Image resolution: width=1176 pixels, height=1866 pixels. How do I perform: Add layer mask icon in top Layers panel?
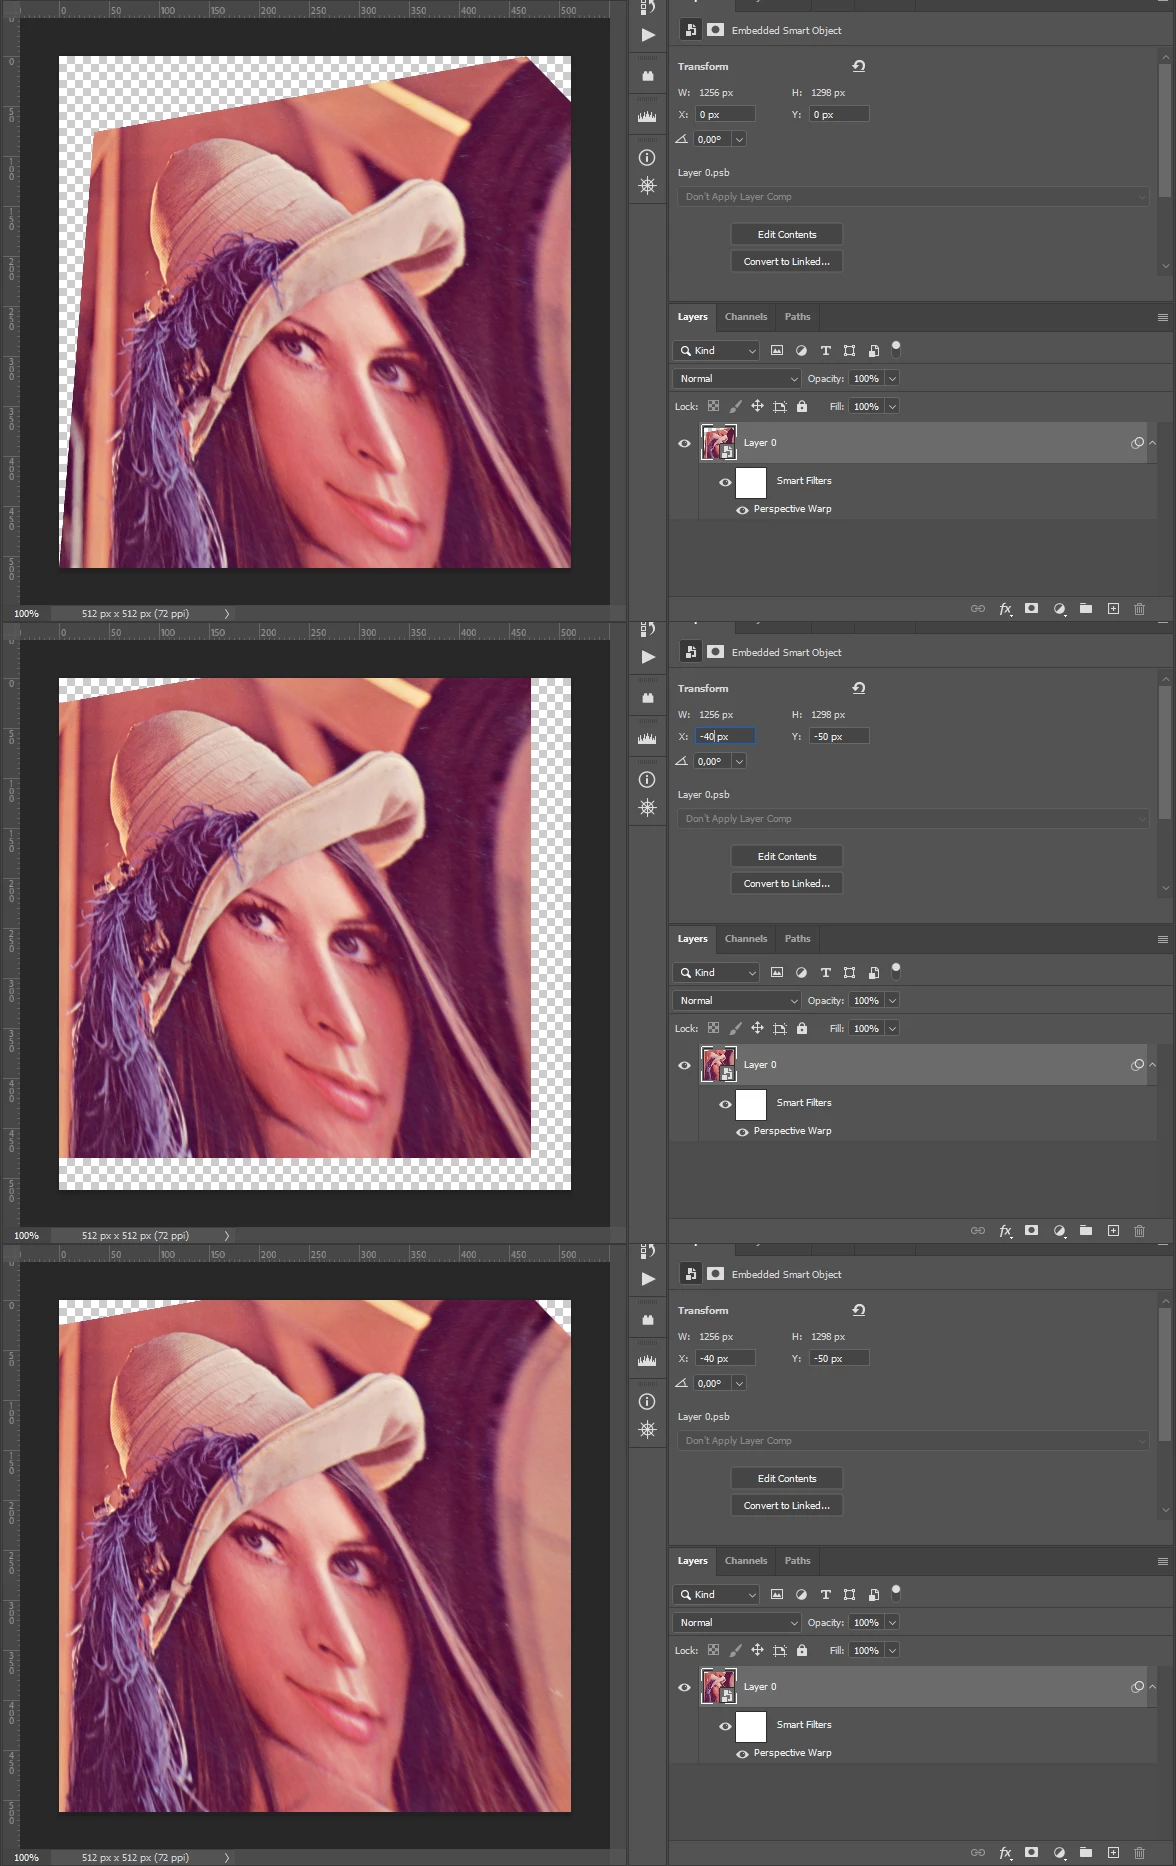point(1032,609)
